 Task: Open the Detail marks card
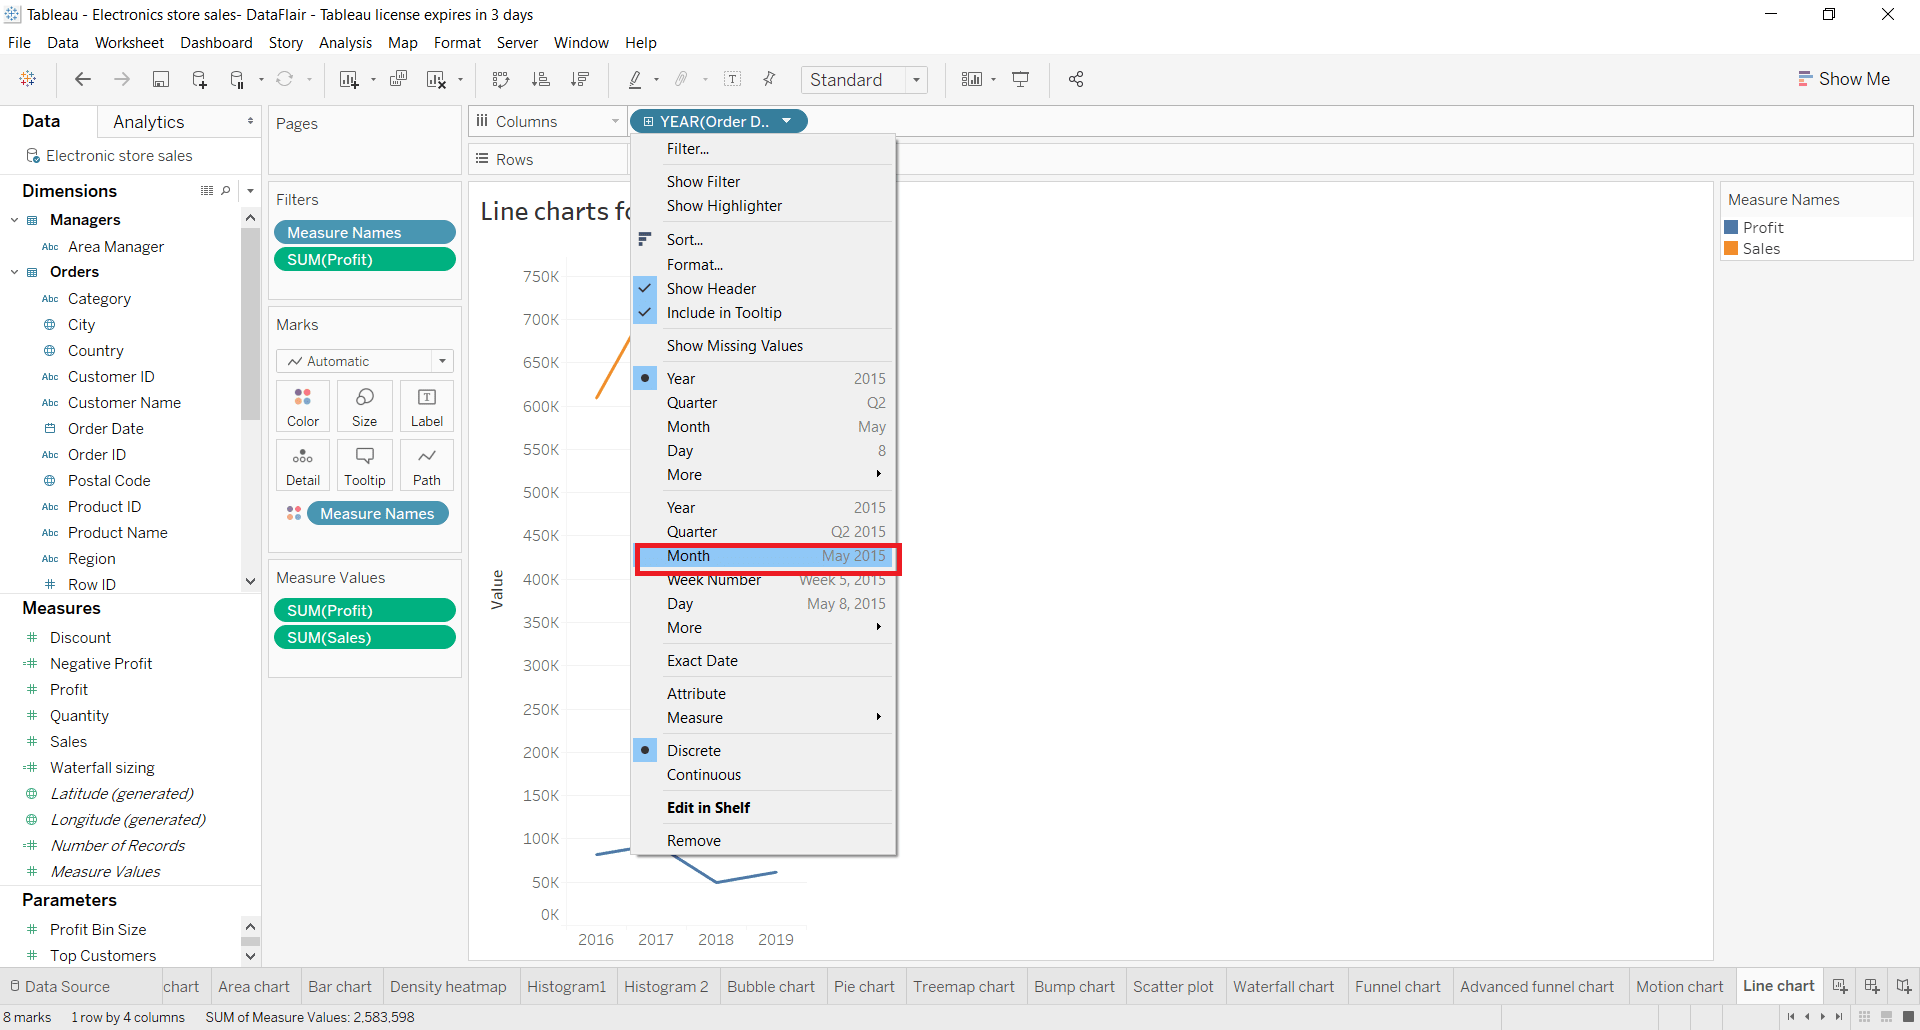303,465
